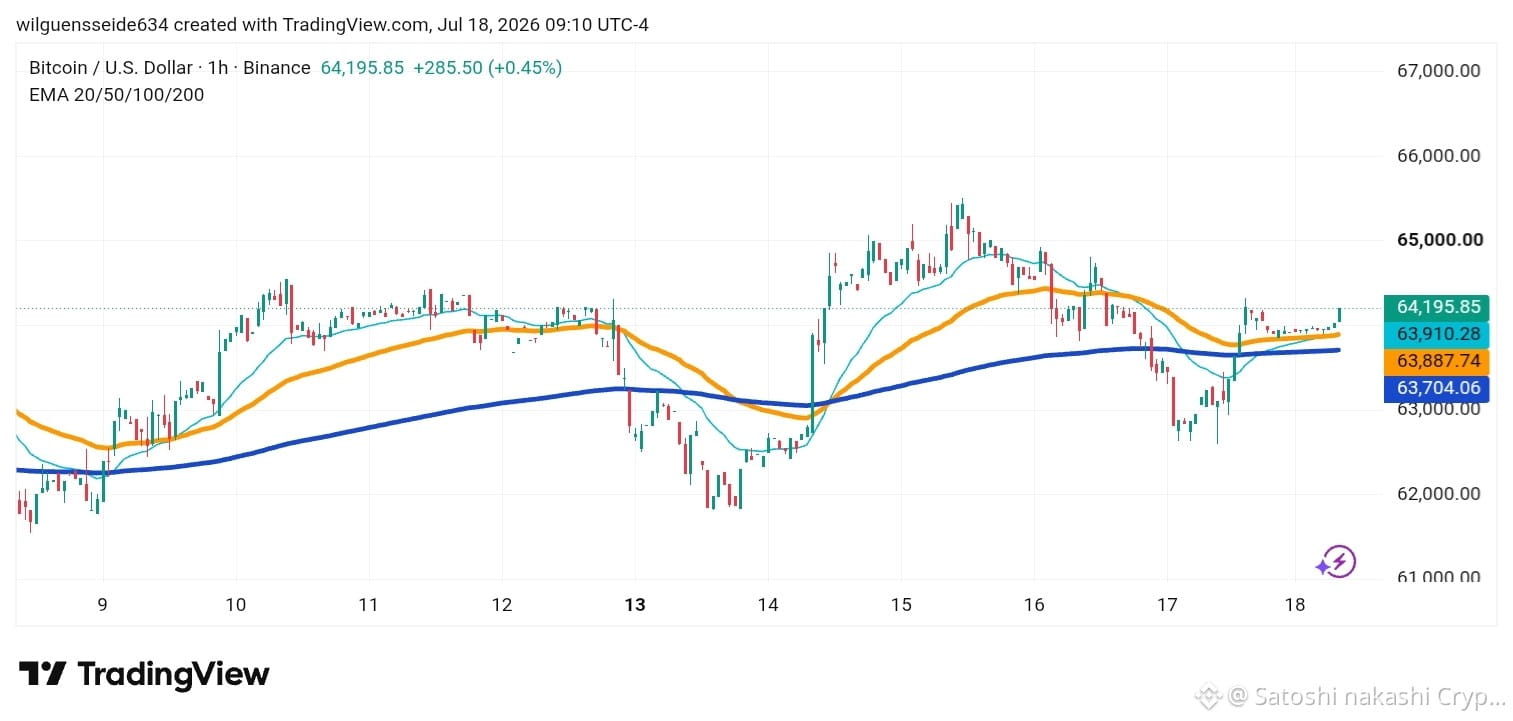The image size is (1513, 721).
Task: Click the 66,000.00 price scale label
Action: tap(1438, 156)
